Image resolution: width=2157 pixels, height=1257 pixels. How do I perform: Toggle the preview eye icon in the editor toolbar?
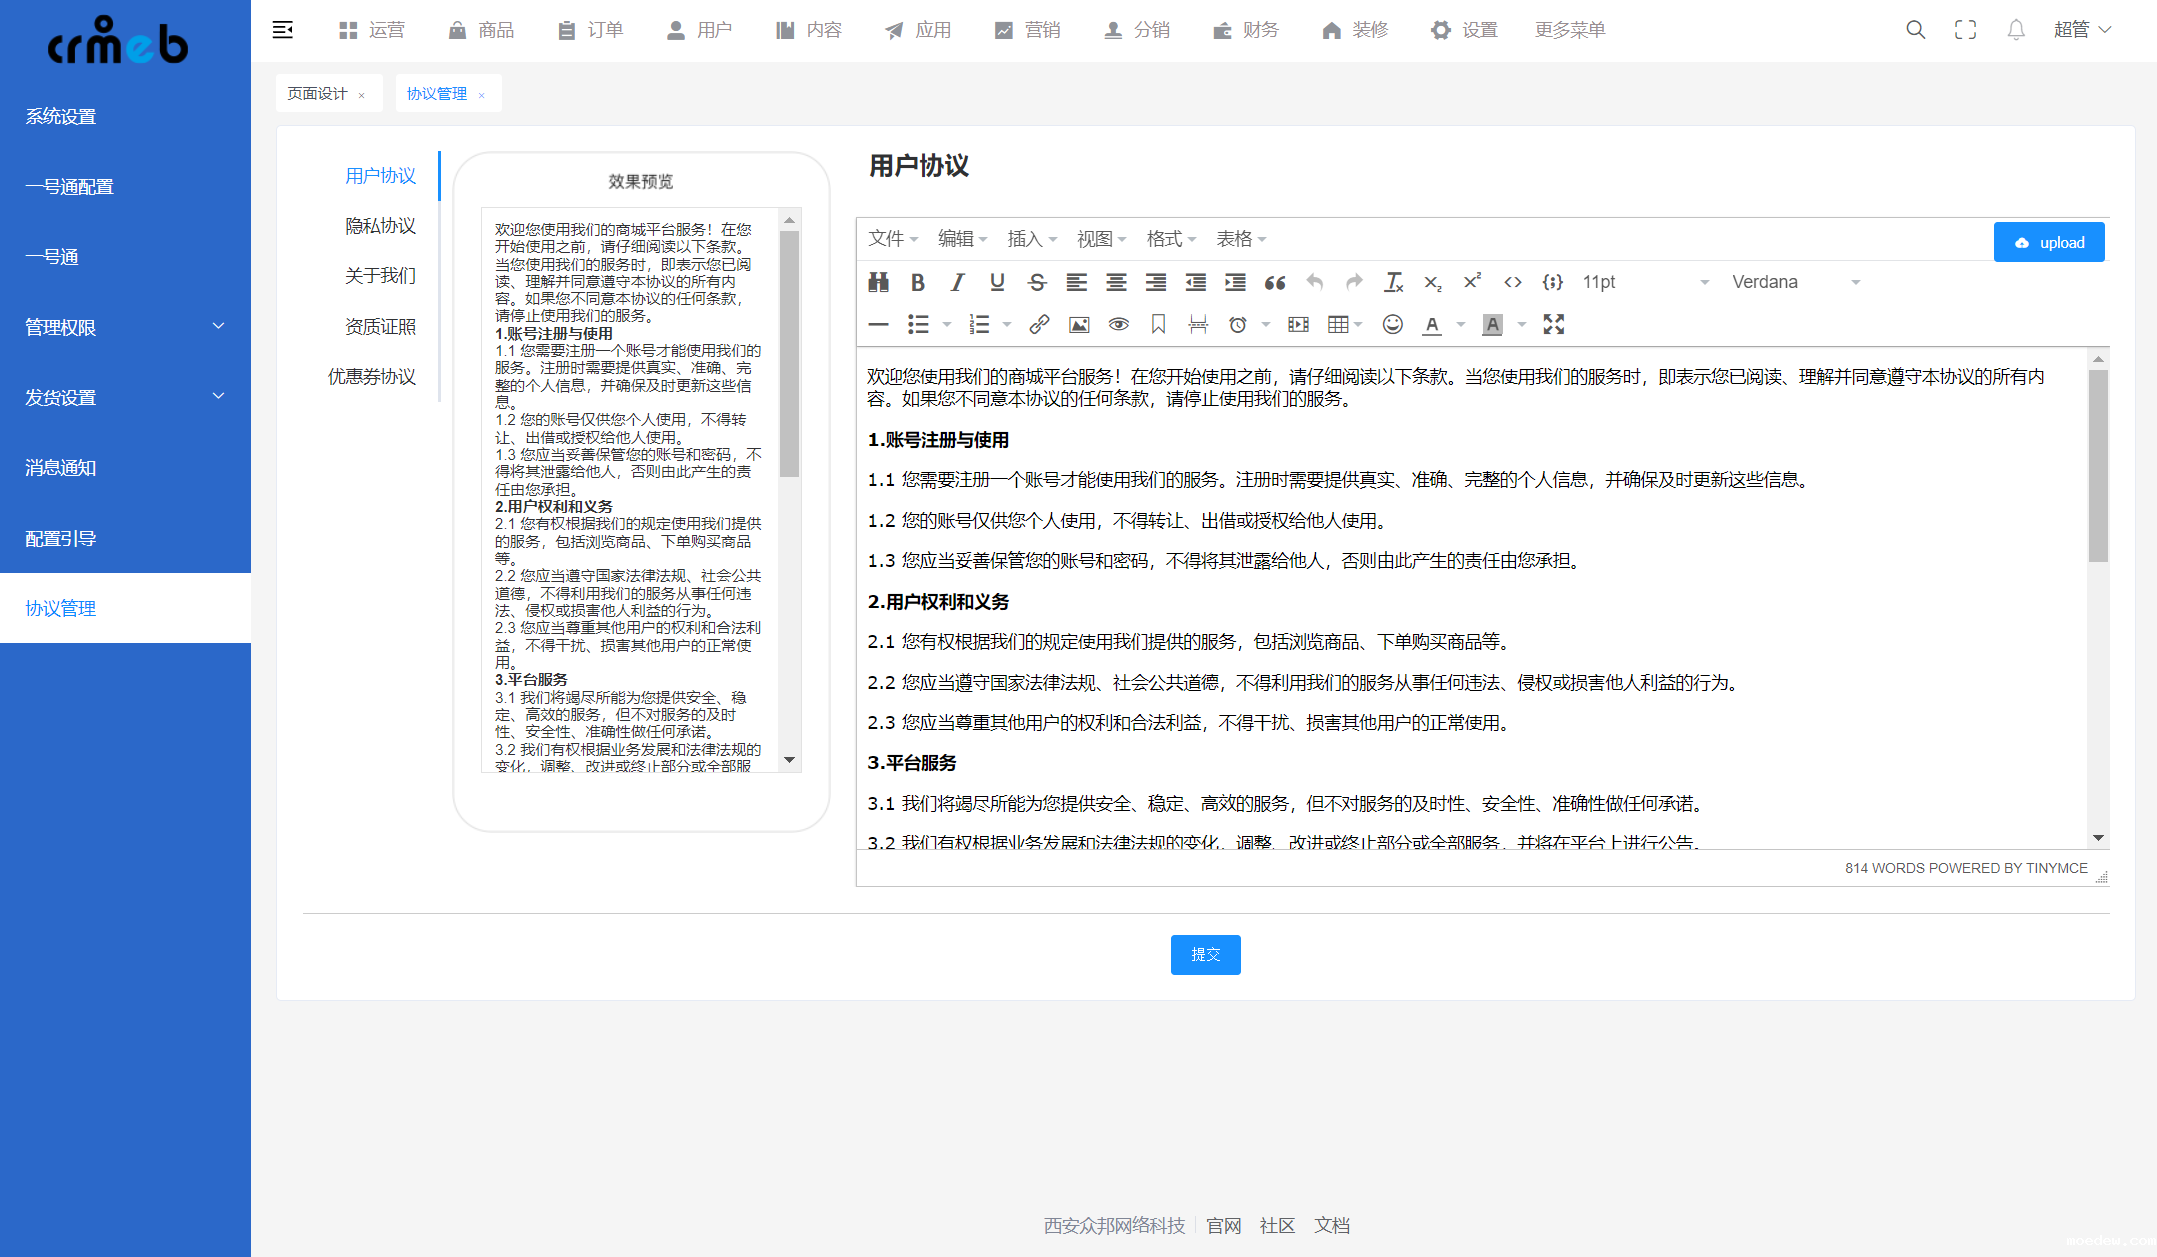click(1118, 324)
